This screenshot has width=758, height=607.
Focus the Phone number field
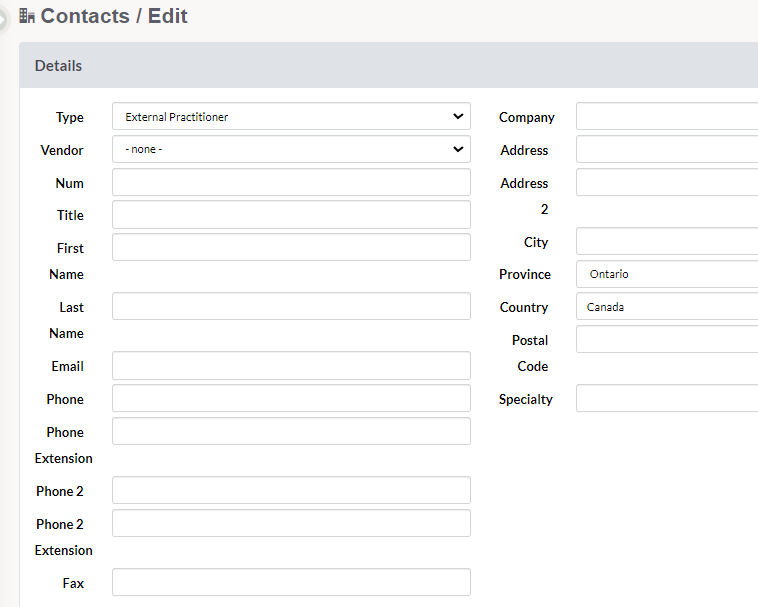coord(292,399)
